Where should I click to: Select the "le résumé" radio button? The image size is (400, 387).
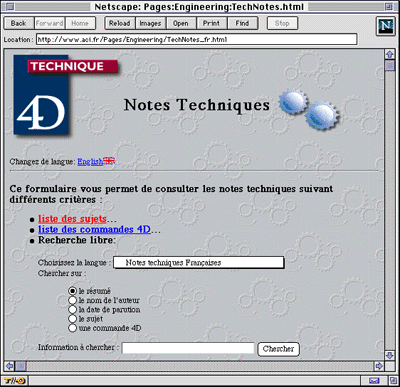[x=72, y=291]
